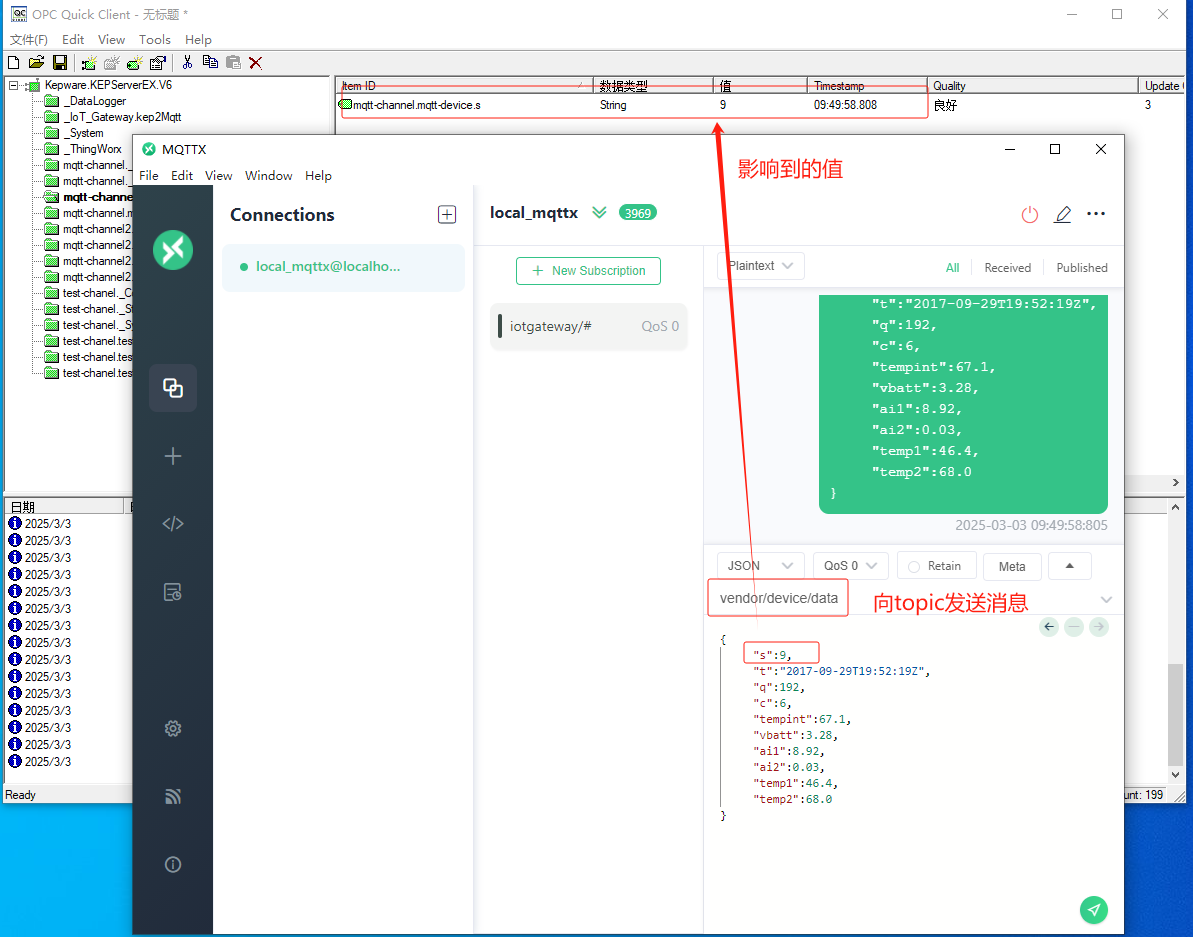
Task: Open QoS 0 dropdown in publish bar
Action: [x=851, y=566]
